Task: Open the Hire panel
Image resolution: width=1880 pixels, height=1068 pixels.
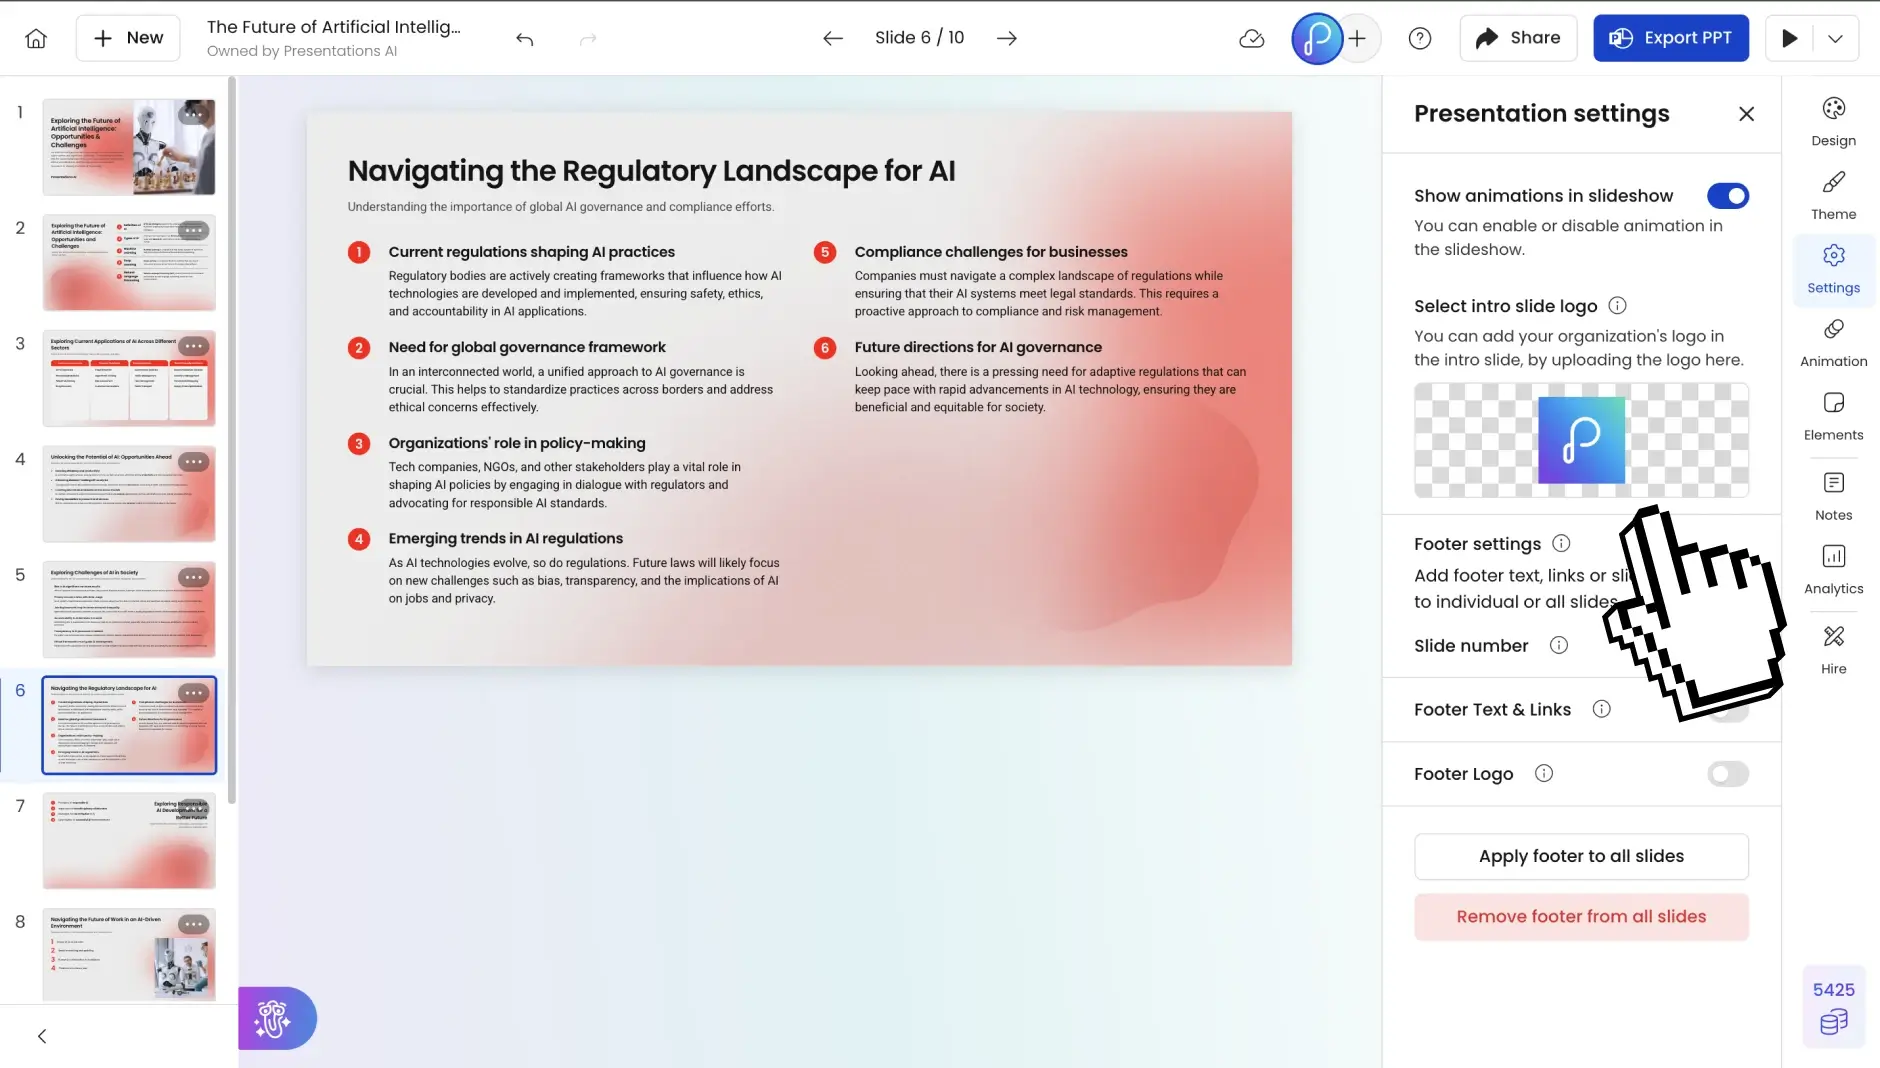Action: point(1833,650)
